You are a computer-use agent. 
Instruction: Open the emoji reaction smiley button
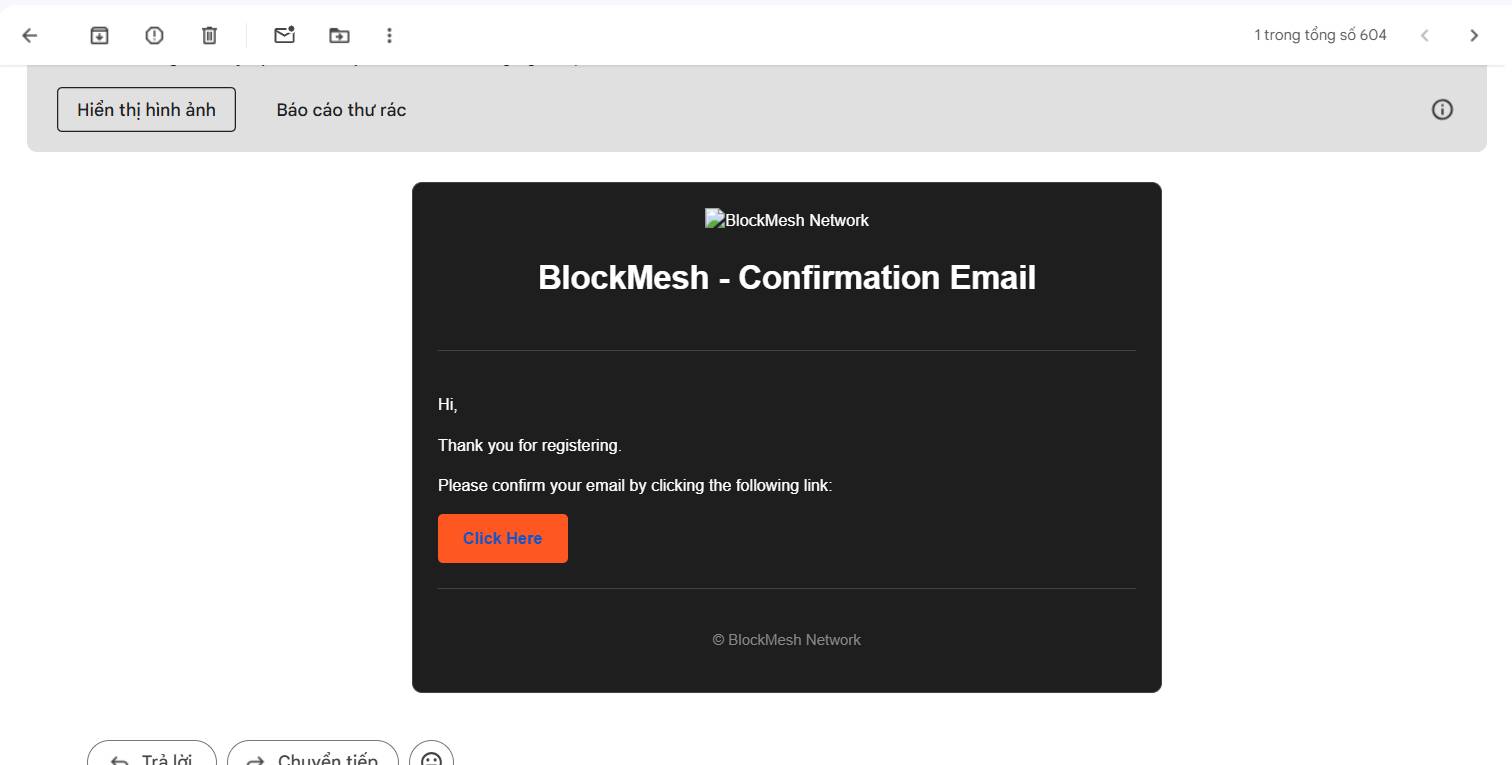coord(431,754)
